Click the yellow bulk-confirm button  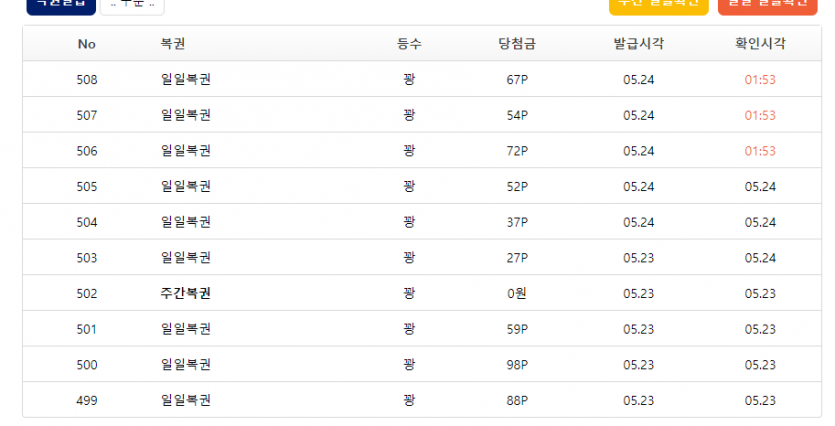[x=659, y=5]
